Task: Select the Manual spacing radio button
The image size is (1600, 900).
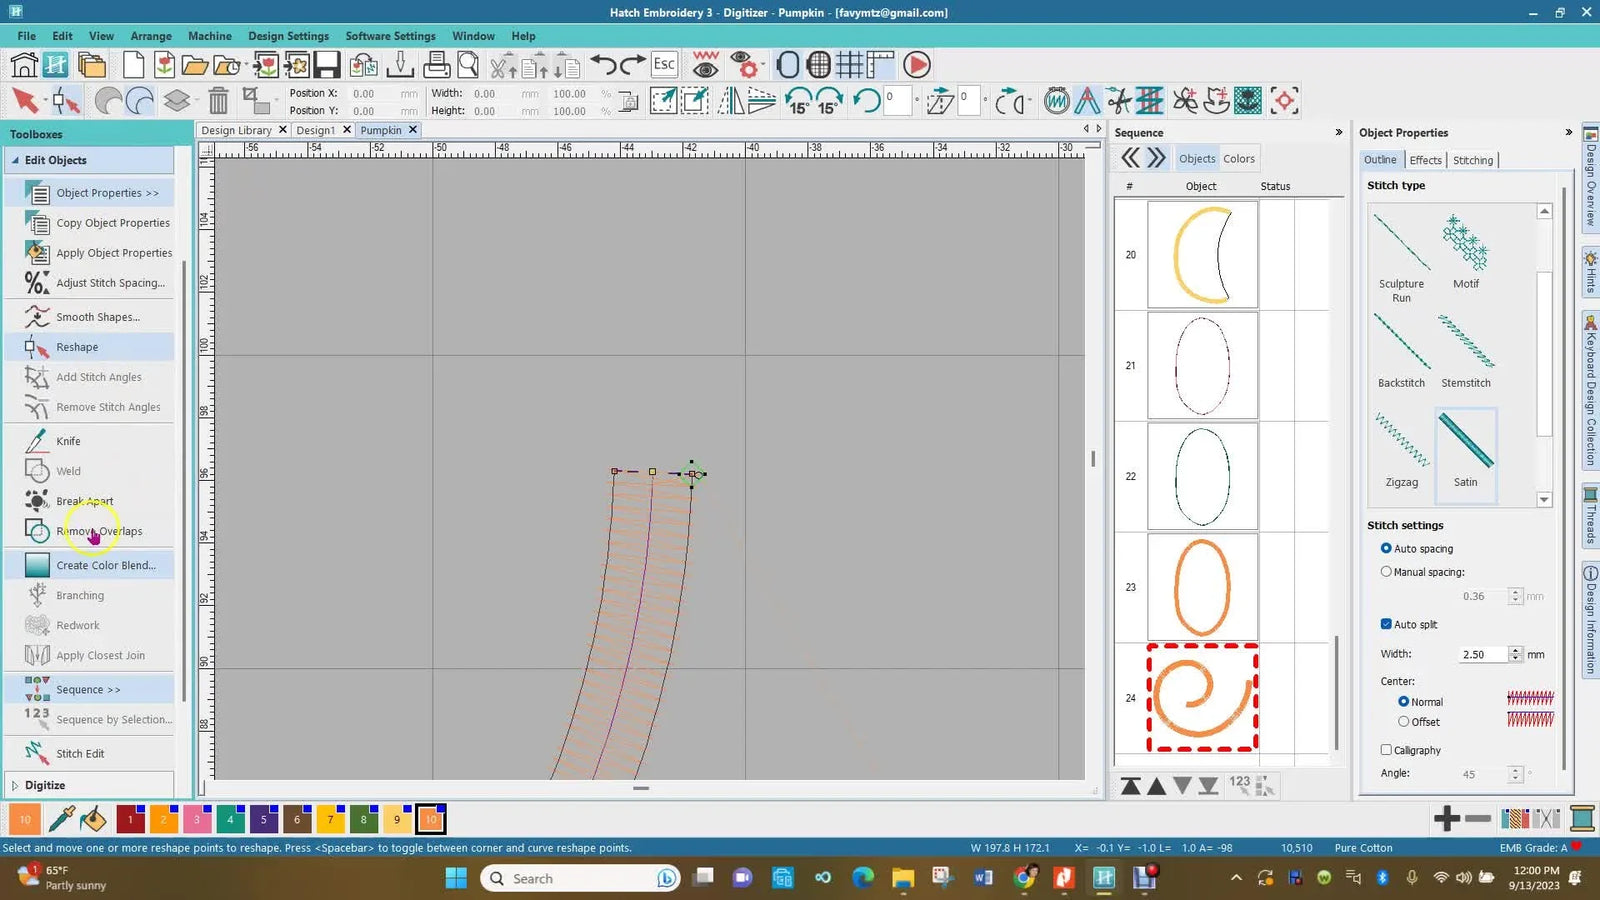Action: tap(1386, 572)
